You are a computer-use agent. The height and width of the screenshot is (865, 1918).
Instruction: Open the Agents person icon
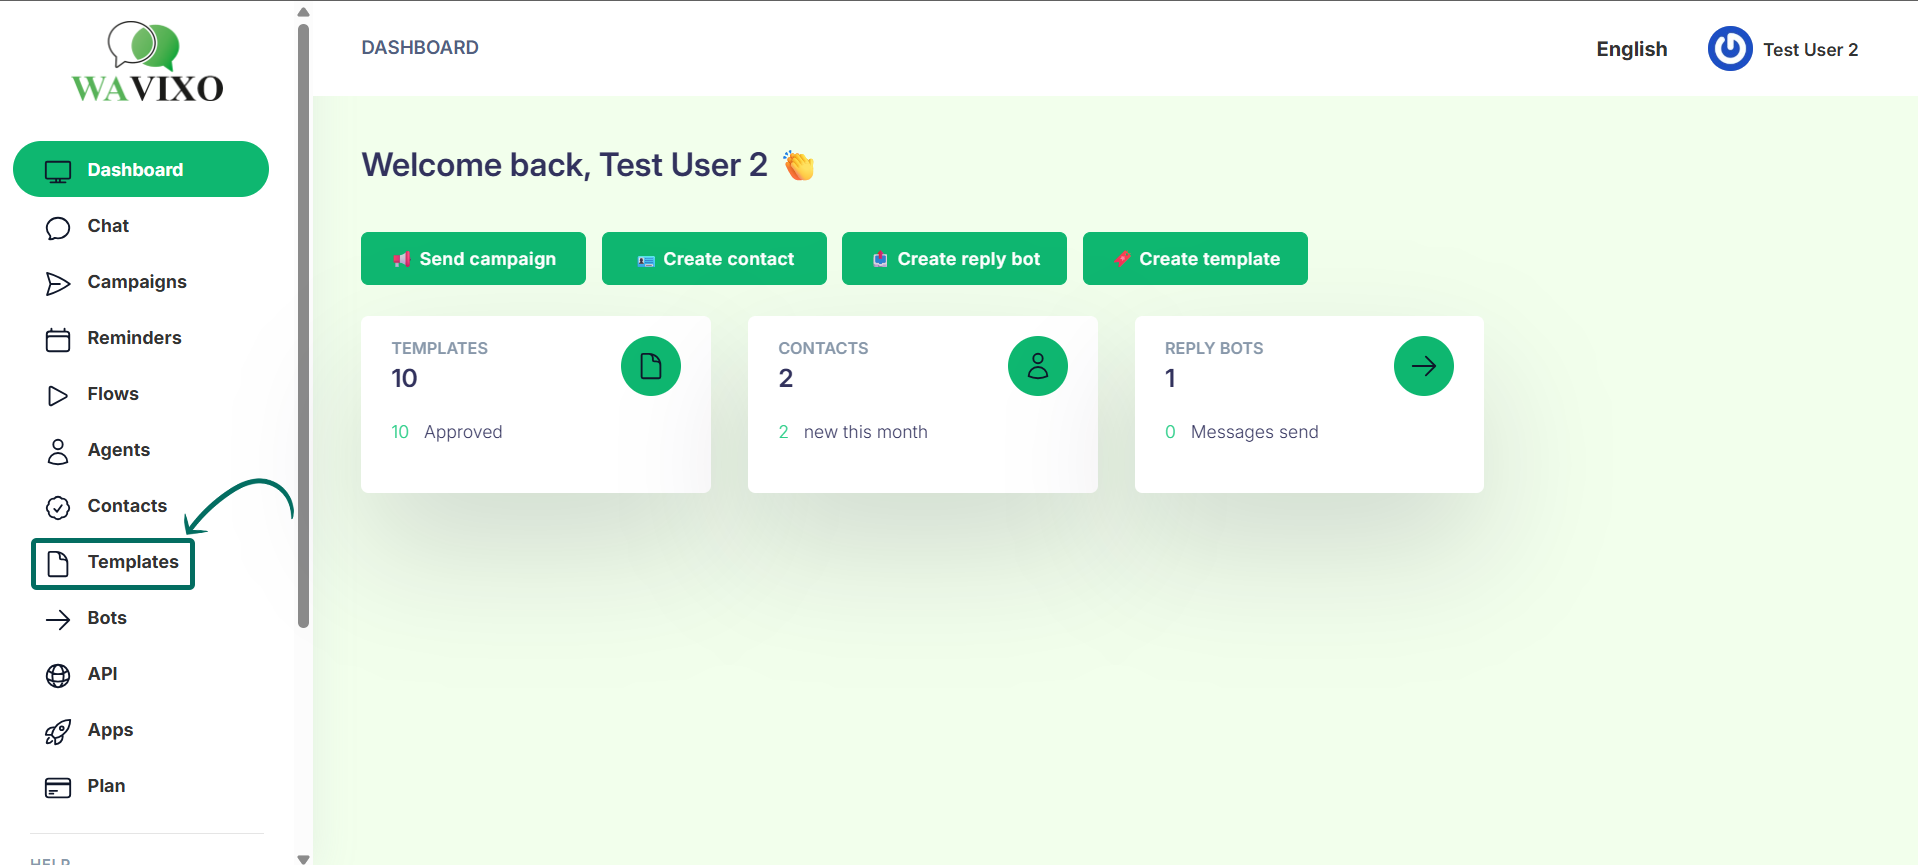click(58, 452)
